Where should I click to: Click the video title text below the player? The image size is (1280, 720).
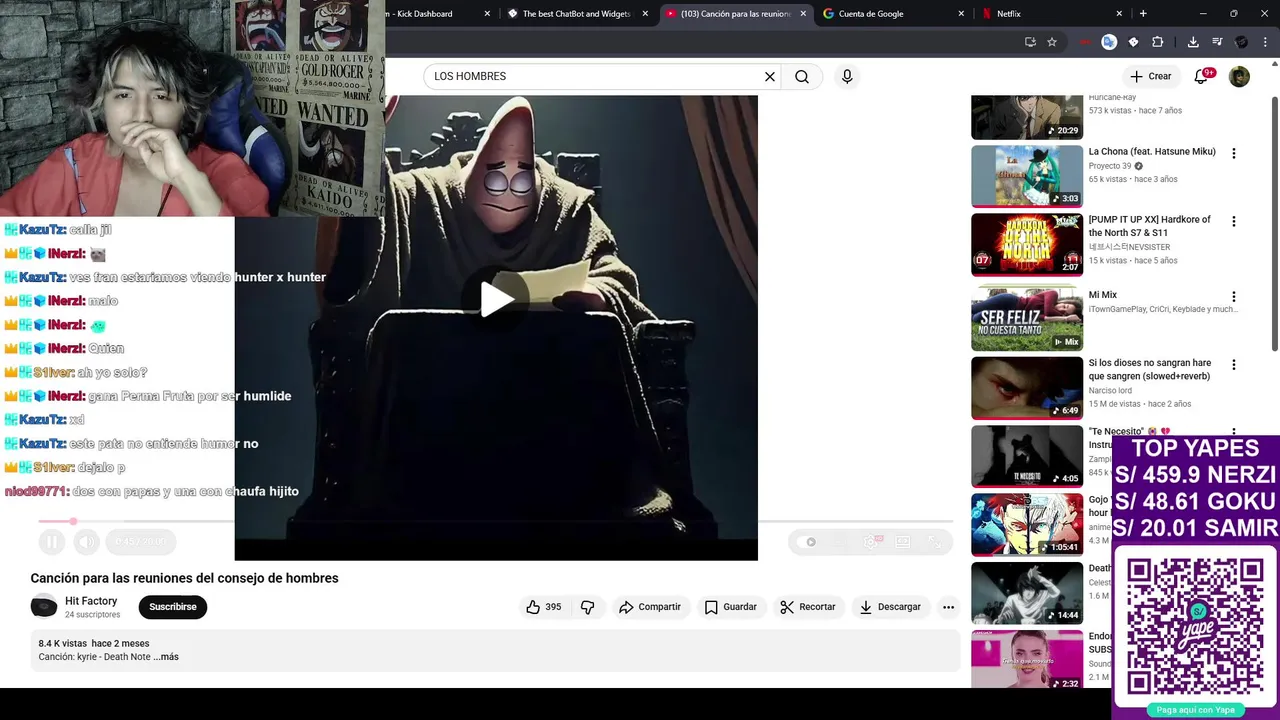point(184,578)
